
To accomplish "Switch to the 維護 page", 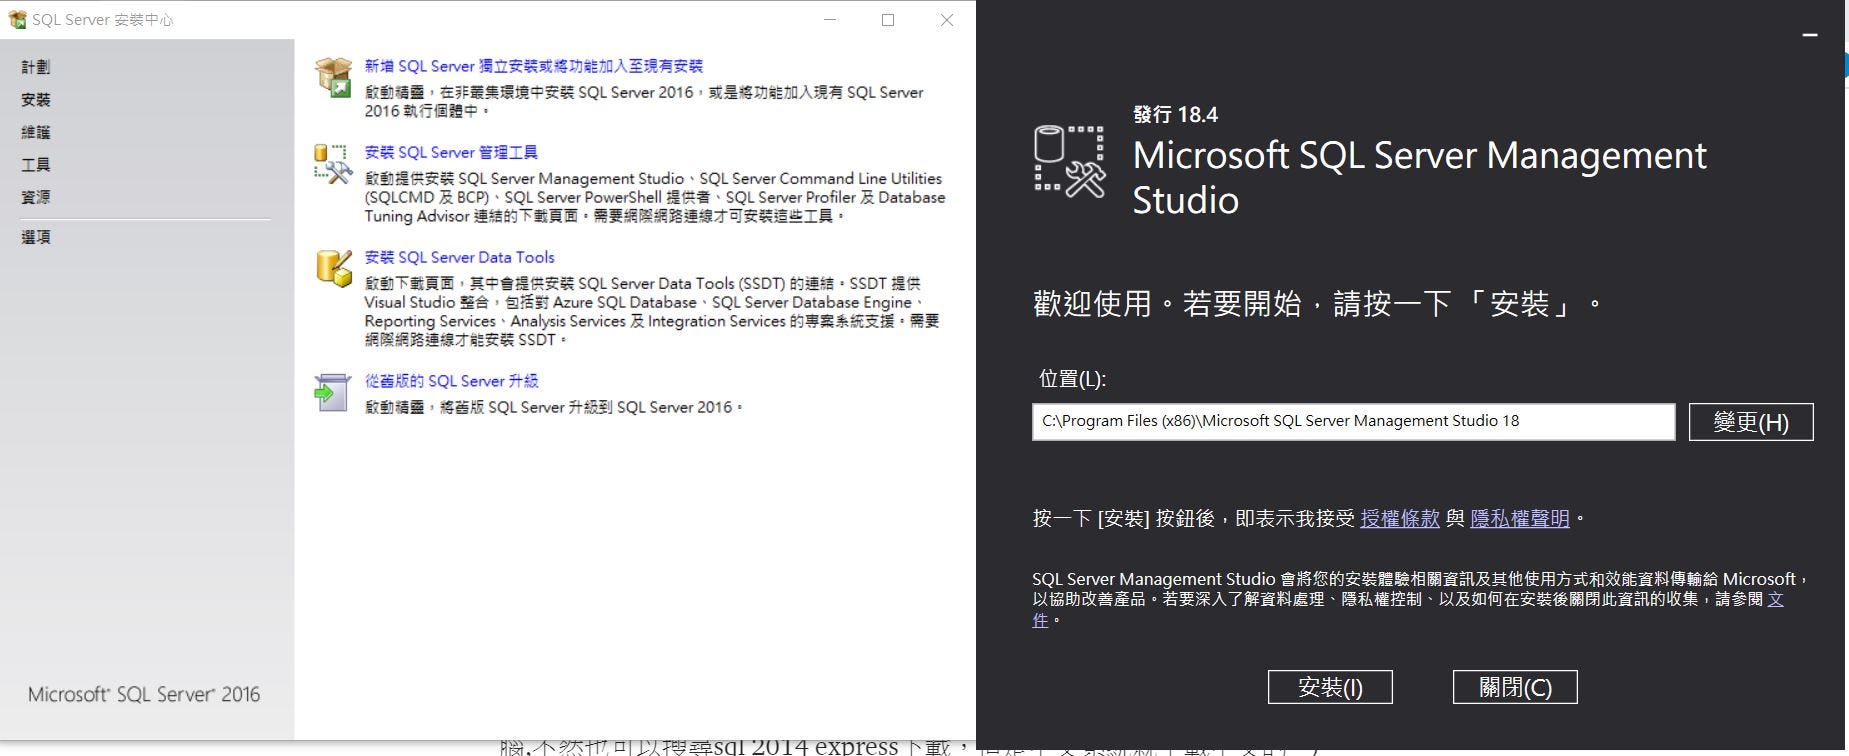I will [x=36, y=132].
